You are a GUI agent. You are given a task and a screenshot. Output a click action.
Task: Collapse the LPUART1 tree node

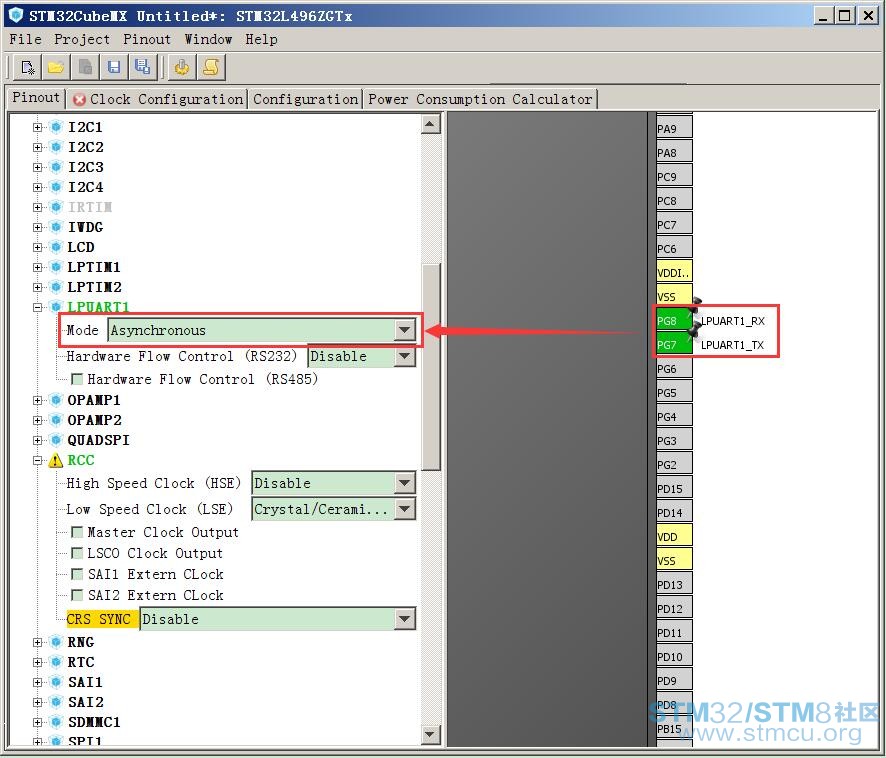pyautogui.click(x=37, y=307)
